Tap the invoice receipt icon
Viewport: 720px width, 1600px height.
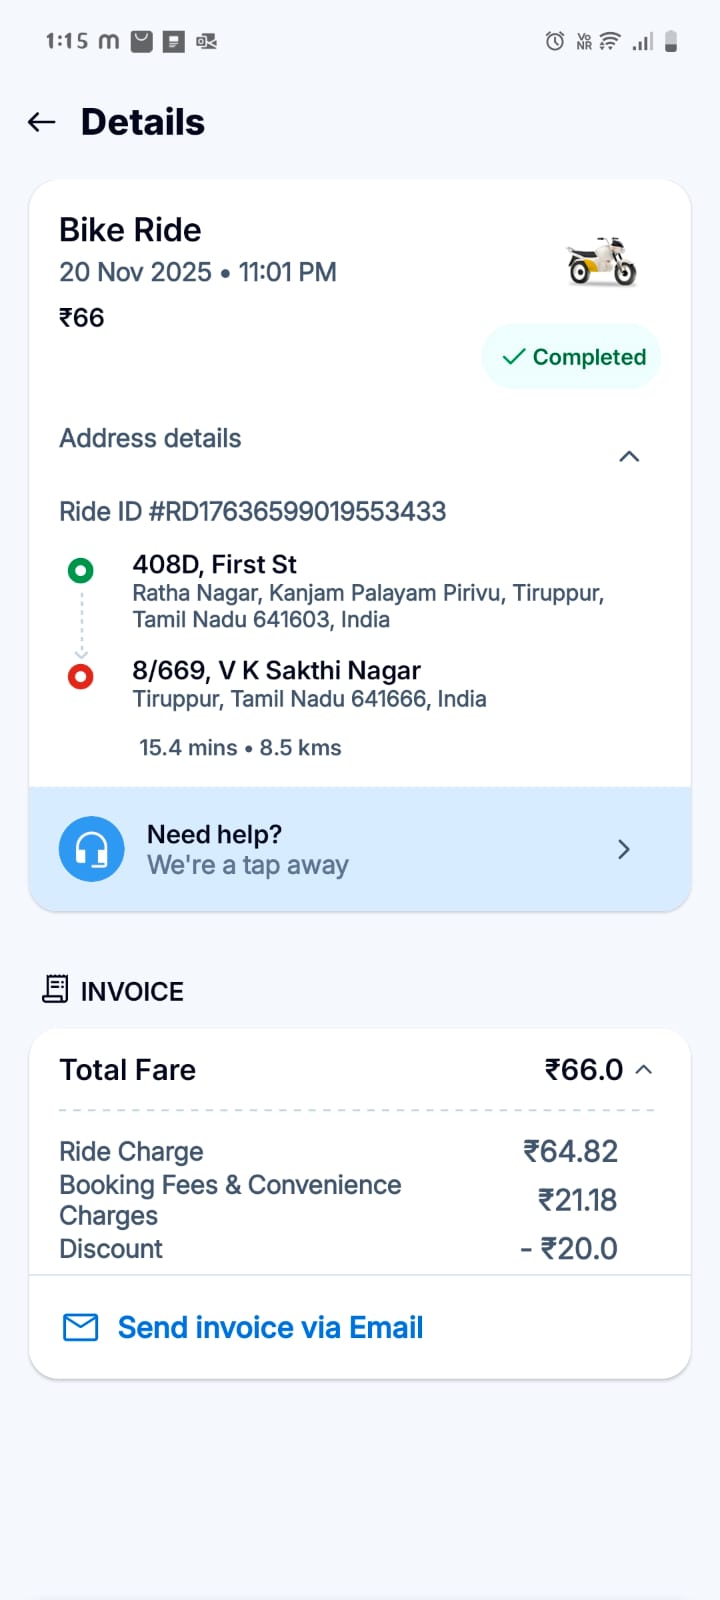[55, 989]
